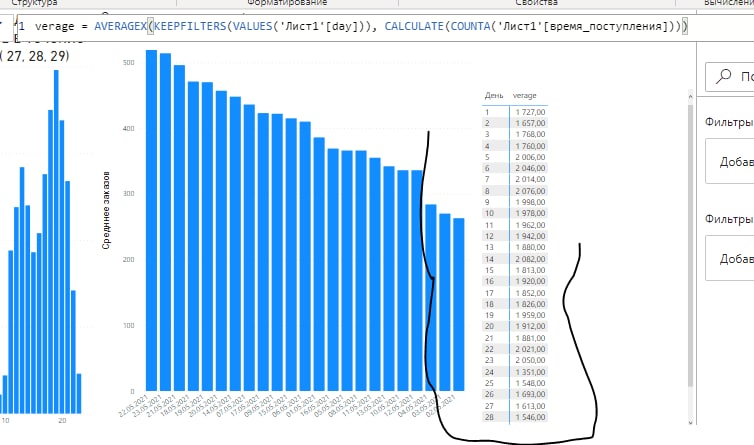754x445 pixels.
Task: Select the 18.05.2021 bar in chart
Action: click(x=193, y=236)
